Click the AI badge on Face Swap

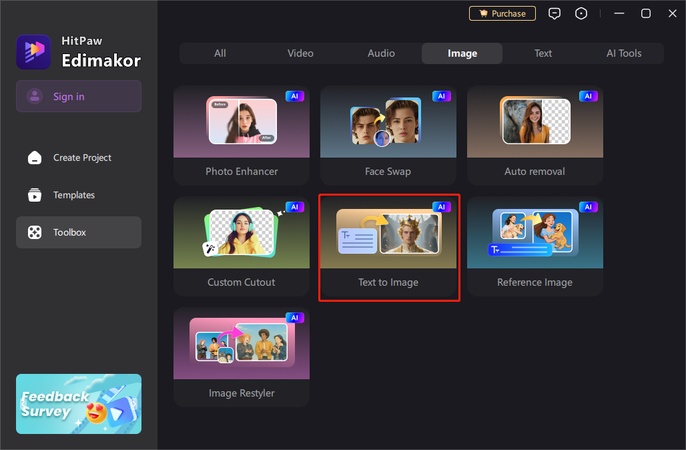coord(441,96)
